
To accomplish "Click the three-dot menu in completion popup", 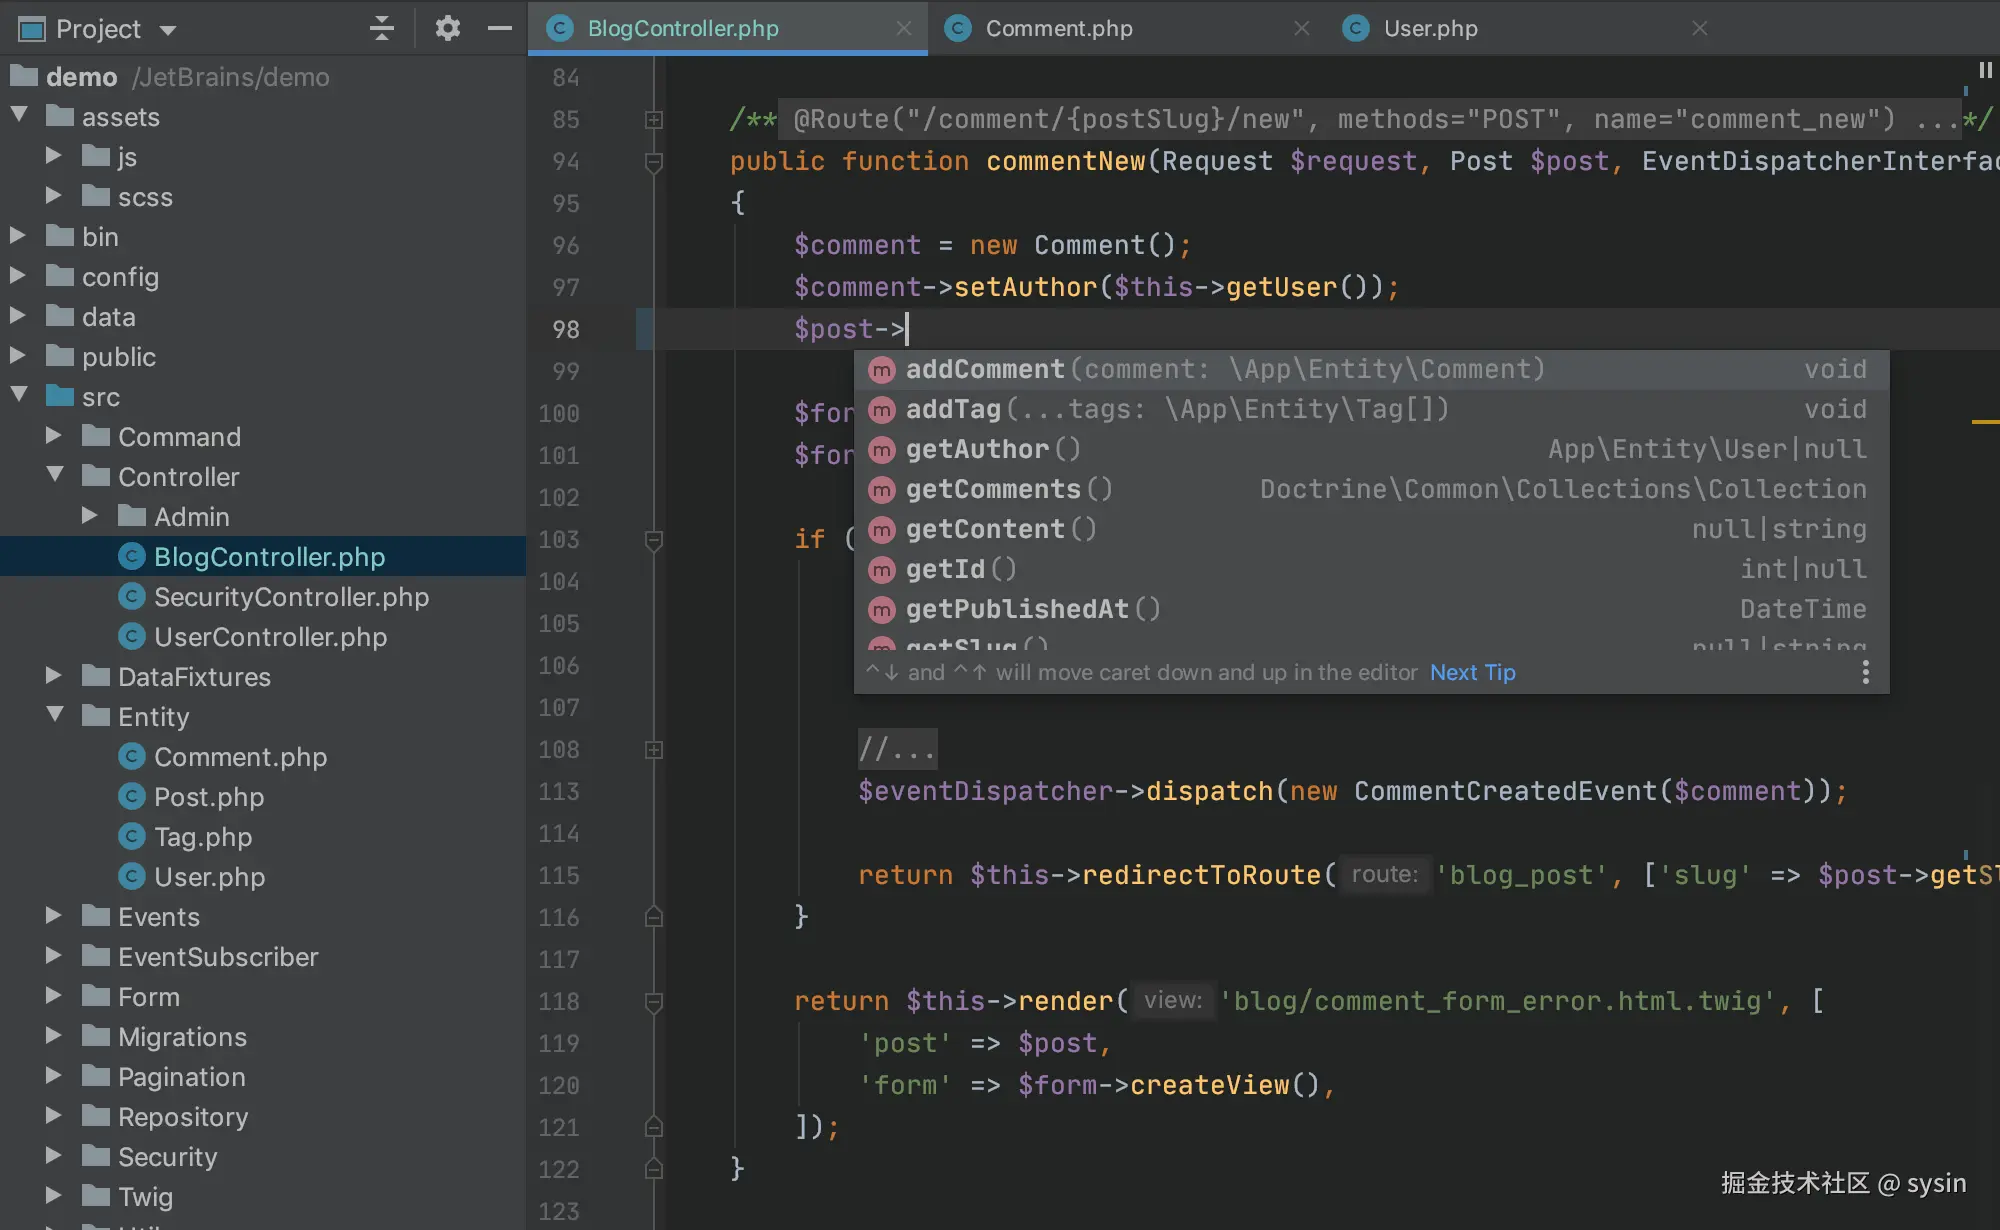I will pyautogui.click(x=1865, y=672).
